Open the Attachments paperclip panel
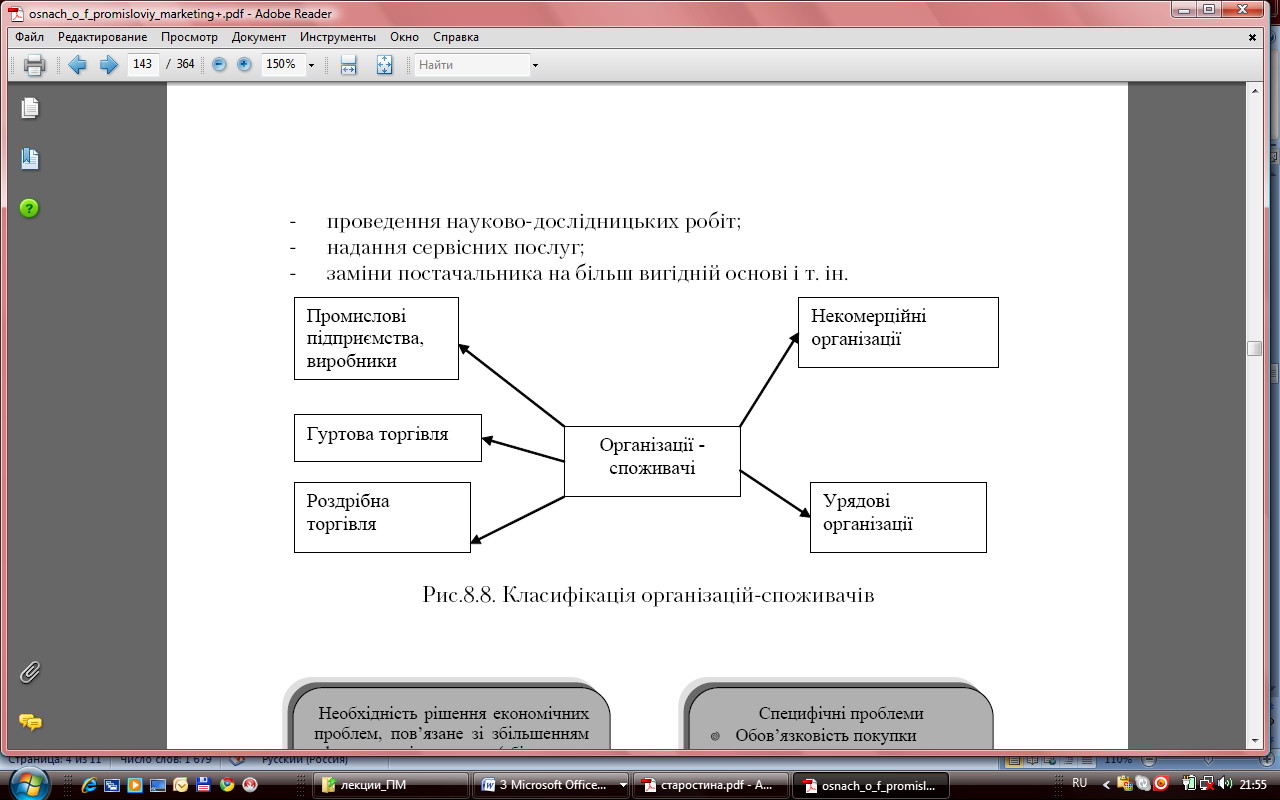This screenshot has height=800, width=1280. click(30, 672)
